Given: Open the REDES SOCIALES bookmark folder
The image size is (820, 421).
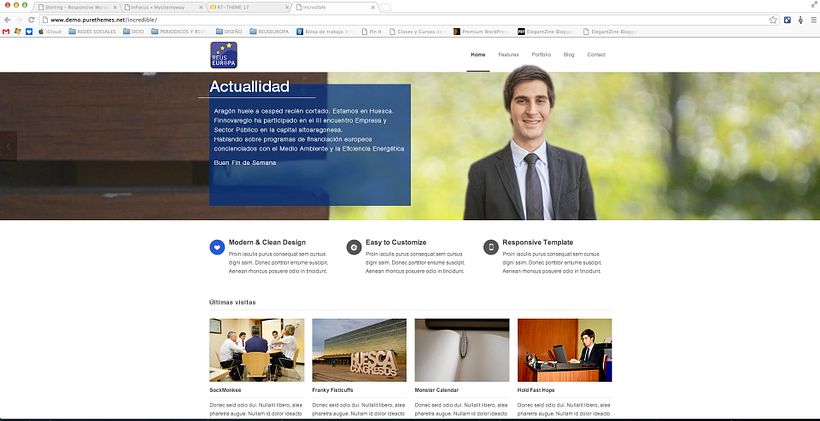Looking at the screenshot, I should 93,31.
